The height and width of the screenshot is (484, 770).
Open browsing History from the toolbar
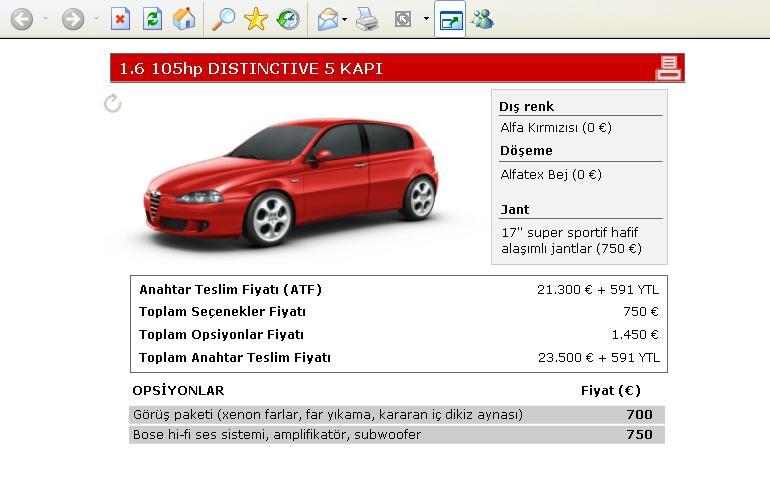[288, 19]
